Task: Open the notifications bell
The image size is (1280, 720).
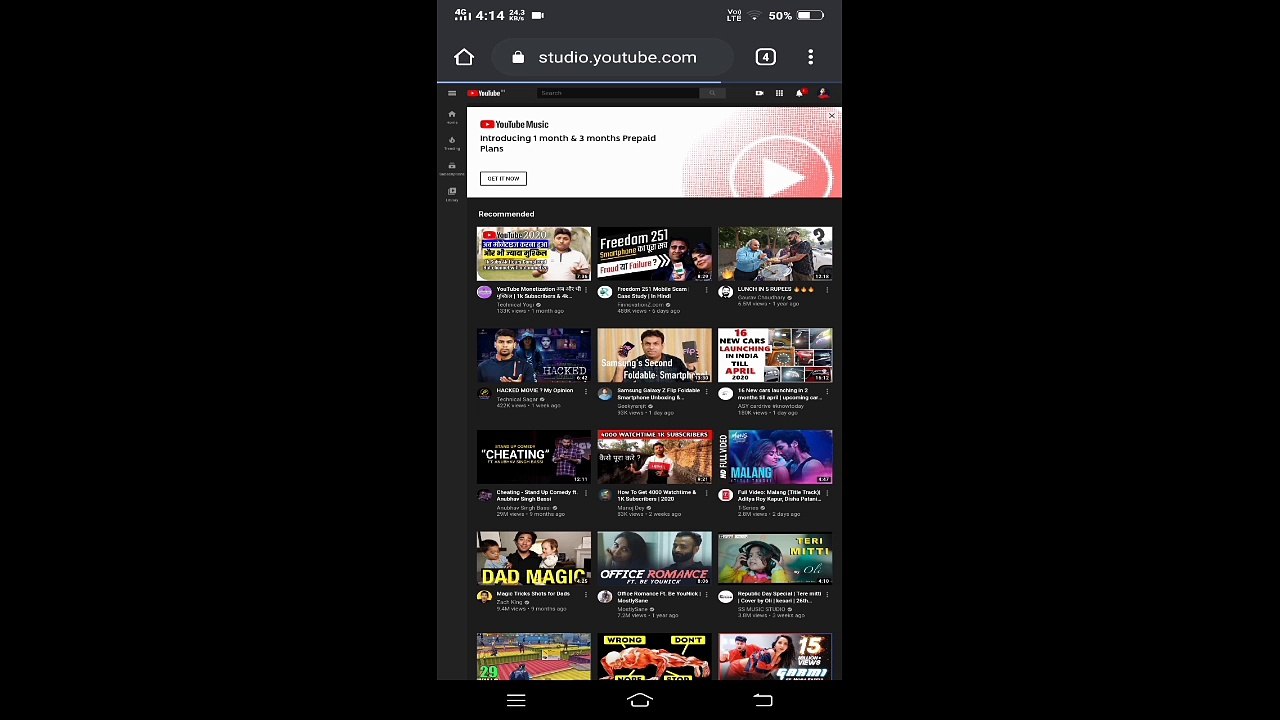Action: click(x=800, y=93)
